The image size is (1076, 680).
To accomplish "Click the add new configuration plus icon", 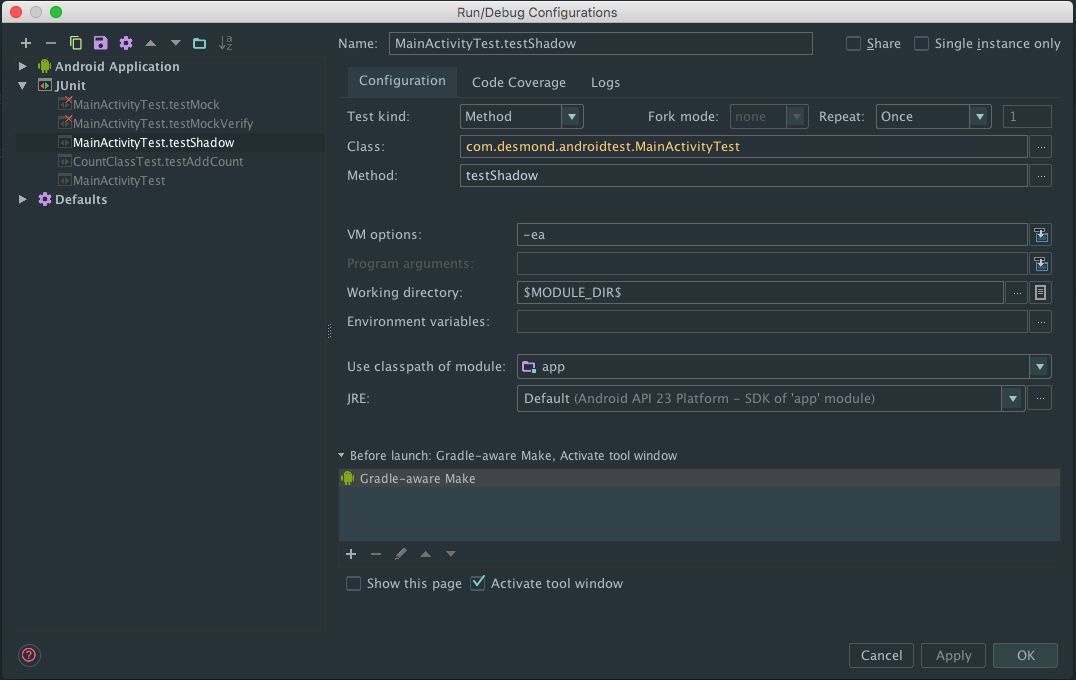I will click(x=26, y=43).
